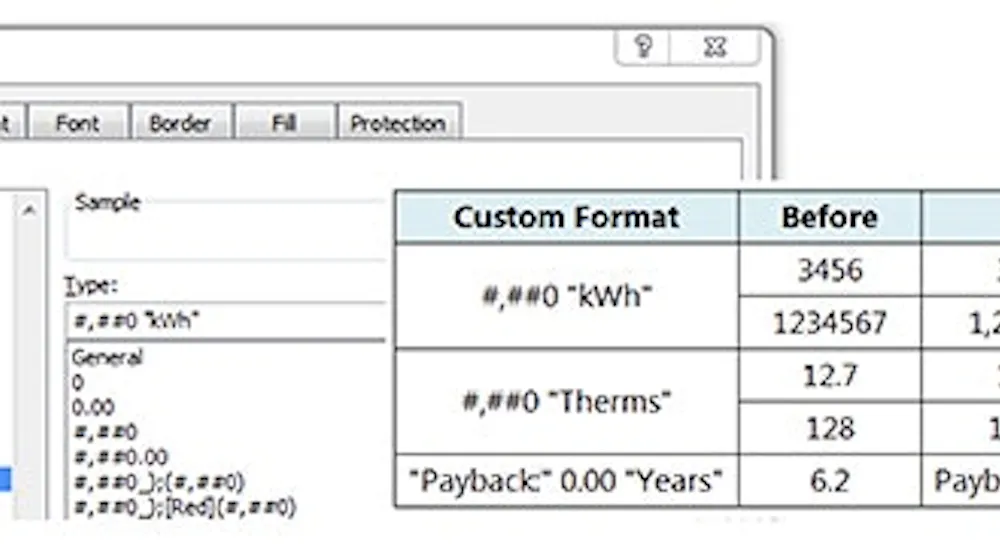This screenshot has width=1000, height=556.
Task: Select the #,##0 format entry
Action: pos(105,432)
